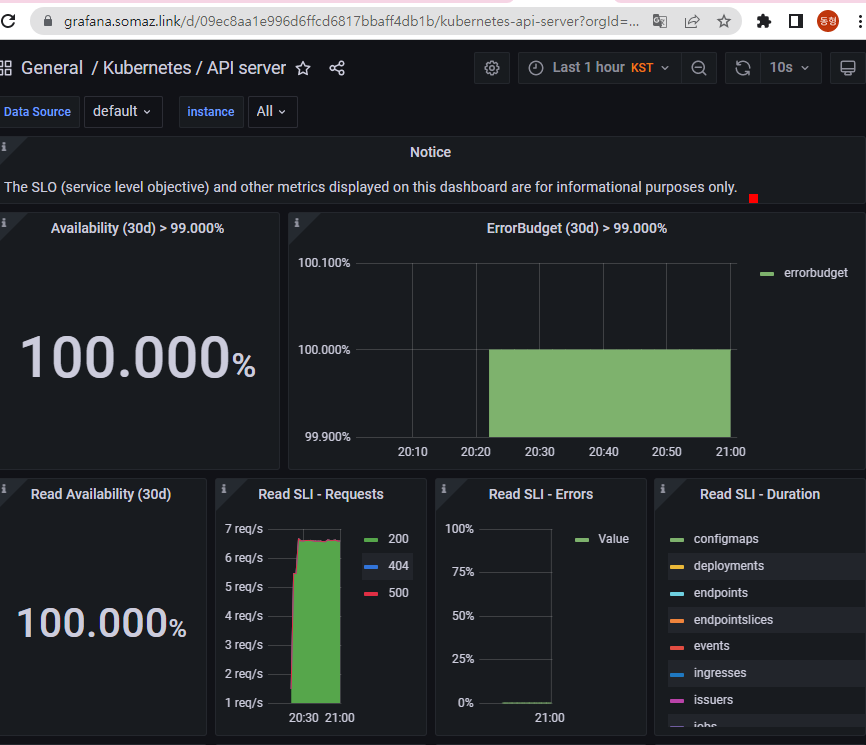Change color of the ingresses series swatch
The image size is (866, 745).
pyautogui.click(x=677, y=674)
